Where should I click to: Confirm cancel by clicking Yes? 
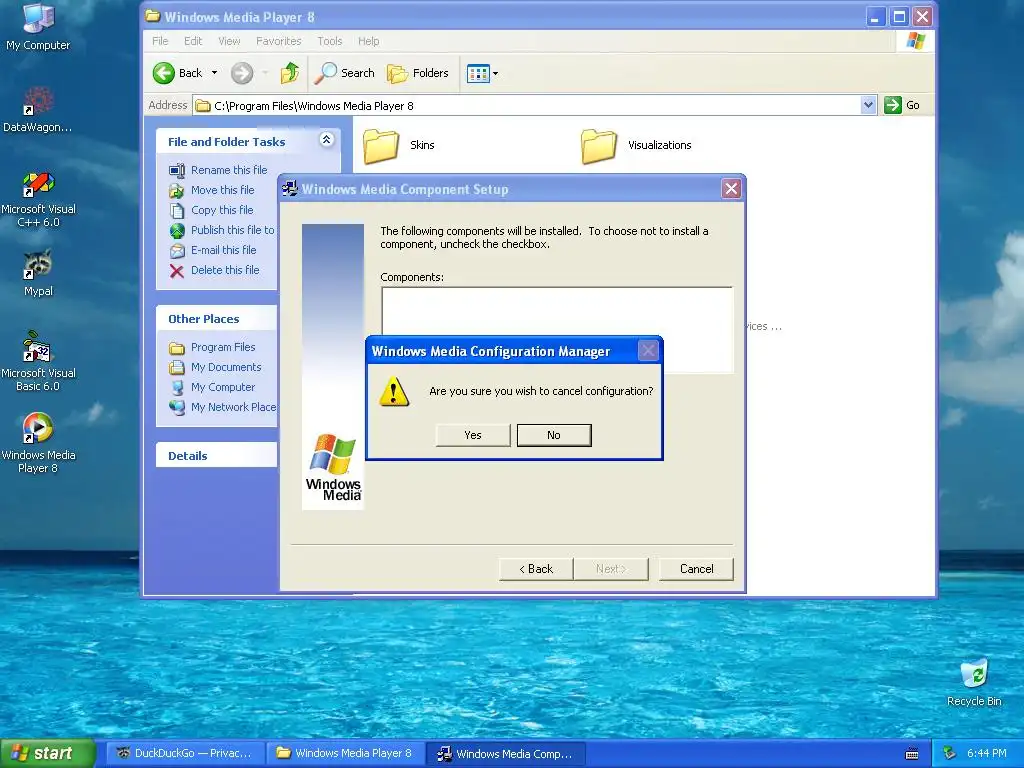pyautogui.click(x=473, y=435)
